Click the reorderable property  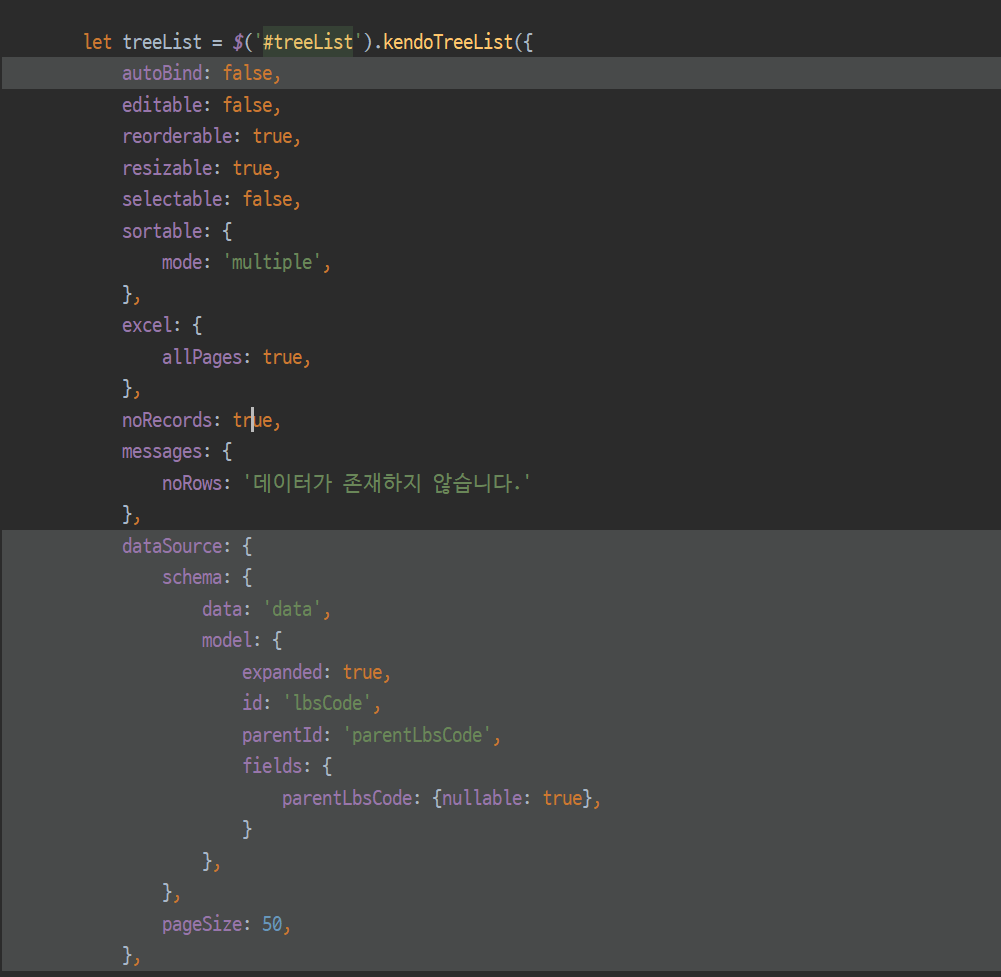(177, 136)
